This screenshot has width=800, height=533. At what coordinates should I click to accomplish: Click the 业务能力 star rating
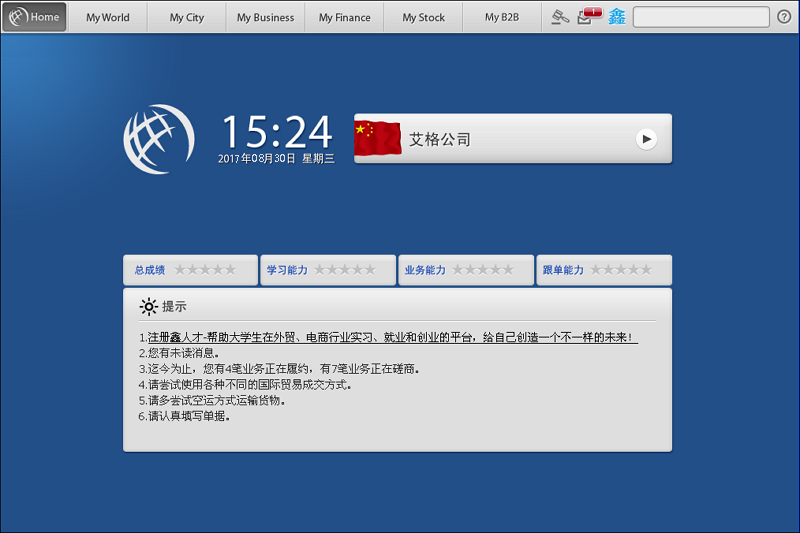click(x=466, y=270)
